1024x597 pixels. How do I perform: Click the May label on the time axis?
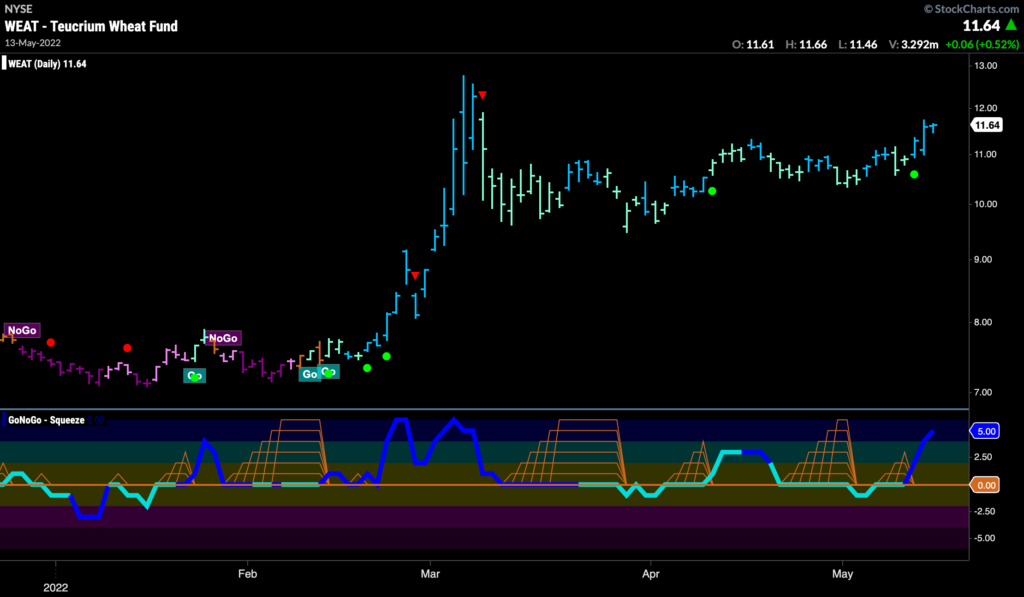click(x=842, y=573)
